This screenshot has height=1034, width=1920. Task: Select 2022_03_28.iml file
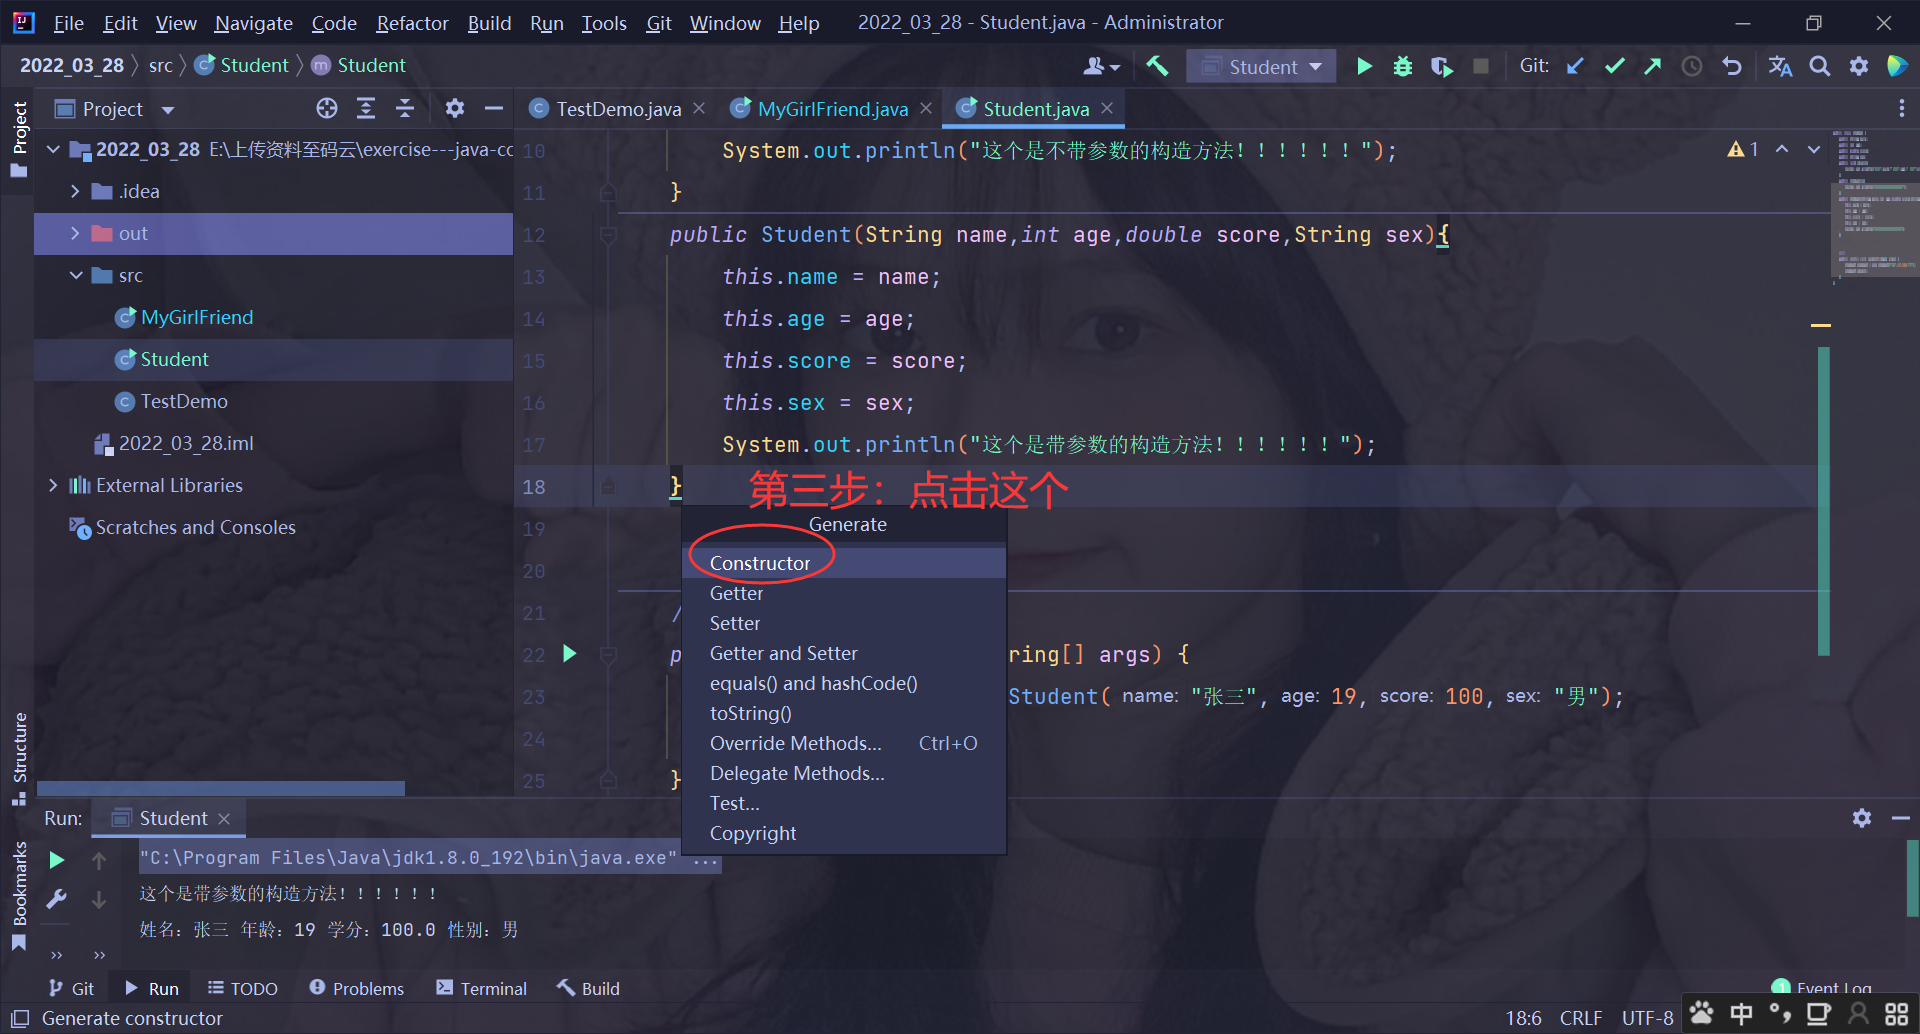[186, 443]
